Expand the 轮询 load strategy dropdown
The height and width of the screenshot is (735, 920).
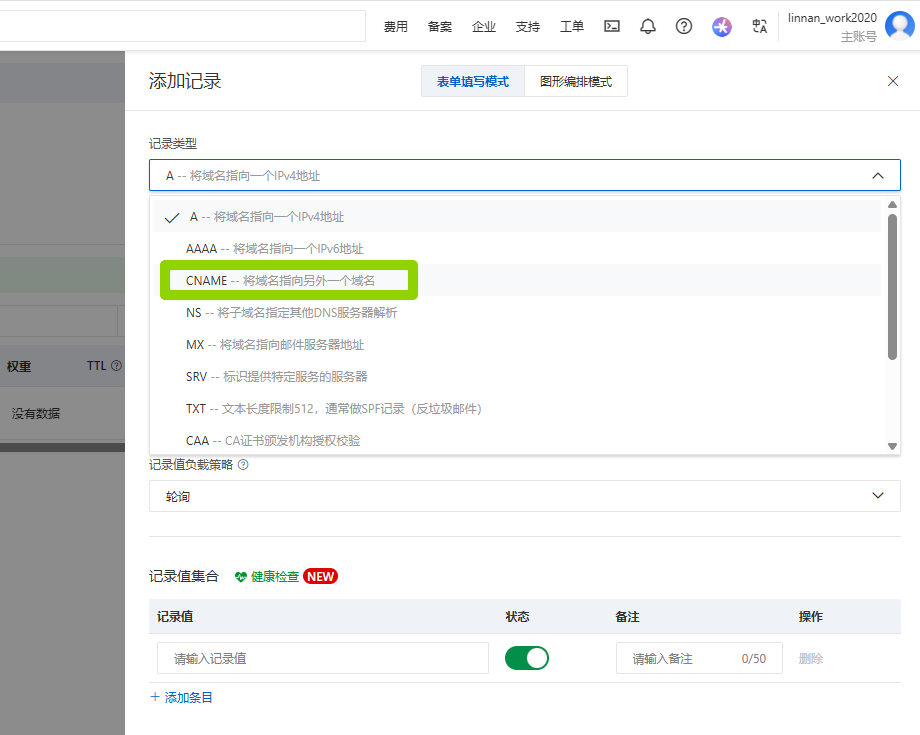(877, 496)
